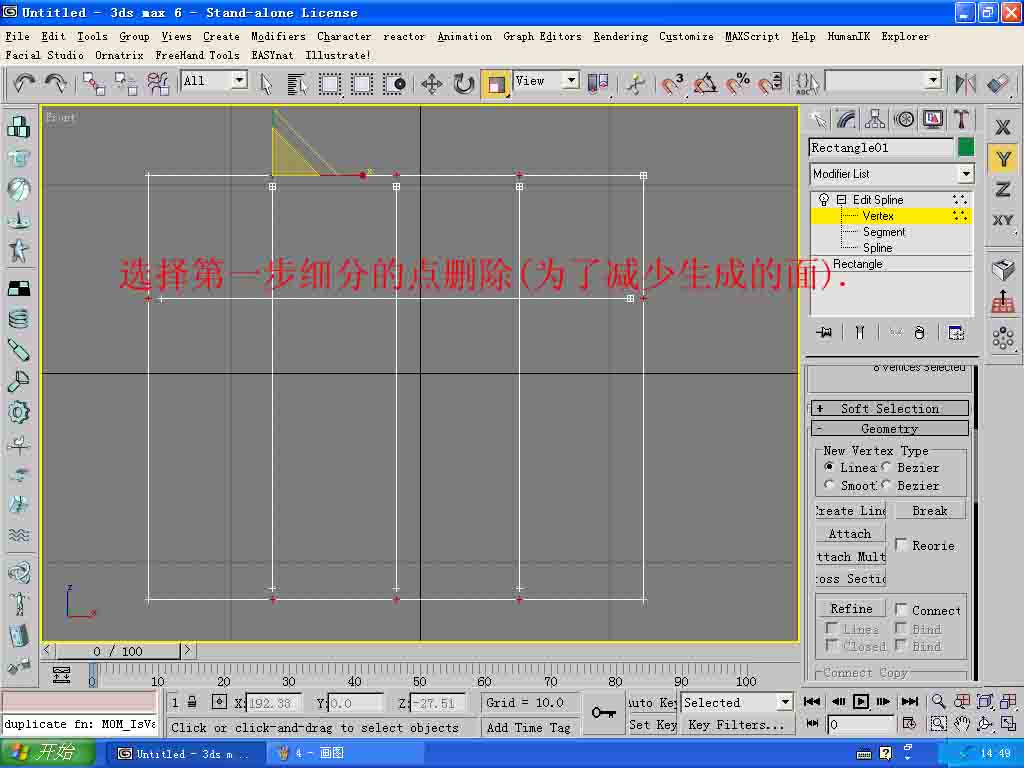Click the Mirror tool icon
Image resolution: width=1024 pixels, height=768 pixels.
966,83
